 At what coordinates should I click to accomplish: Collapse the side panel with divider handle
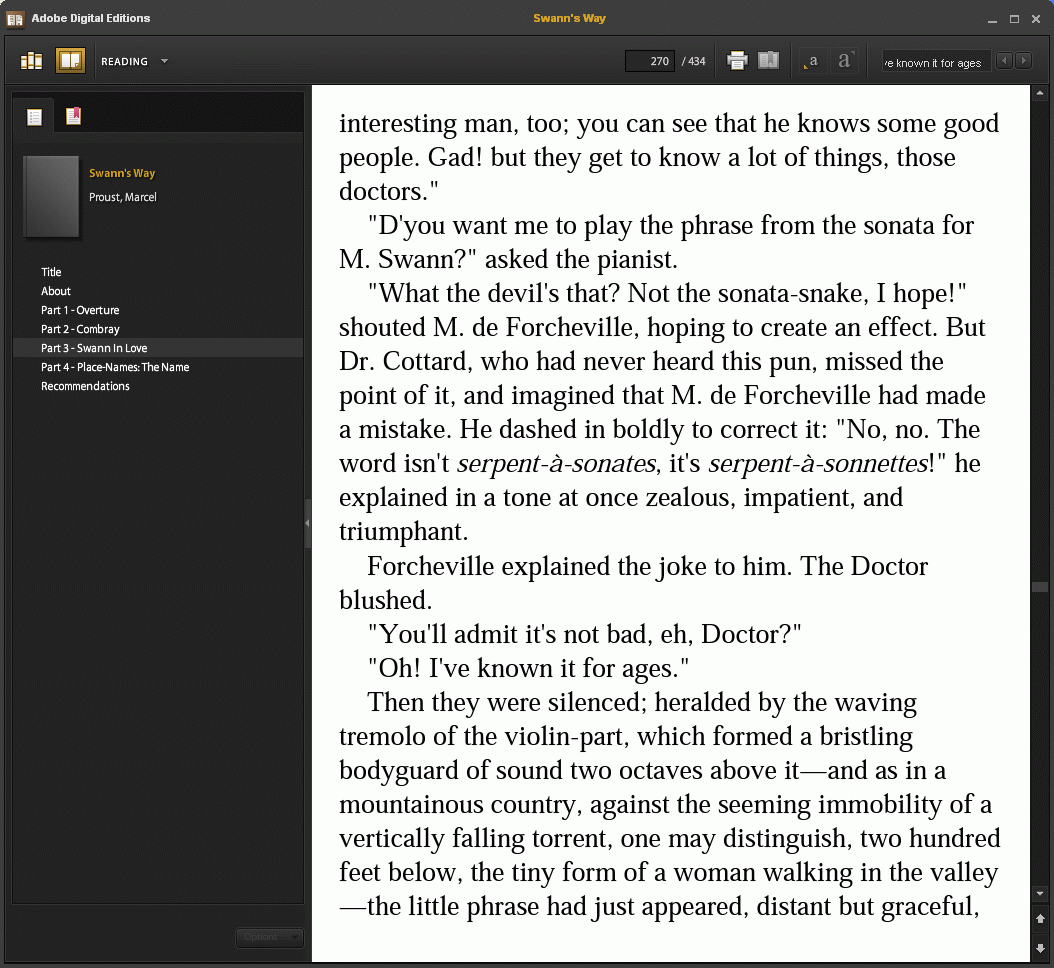point(307,523)
